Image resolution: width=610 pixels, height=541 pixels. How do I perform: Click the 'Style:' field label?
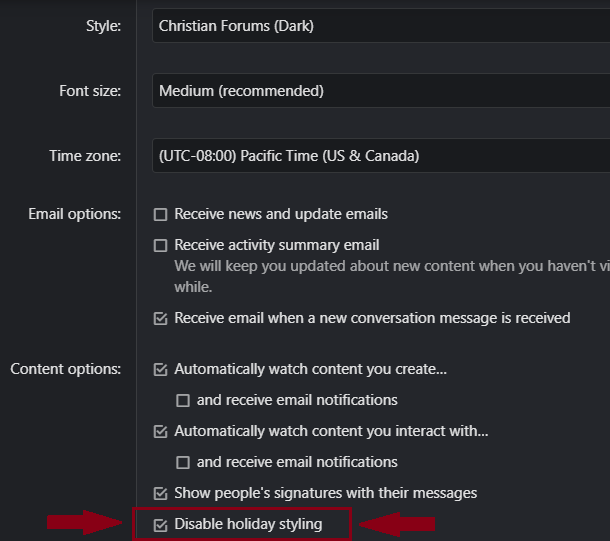click(104, 26)
